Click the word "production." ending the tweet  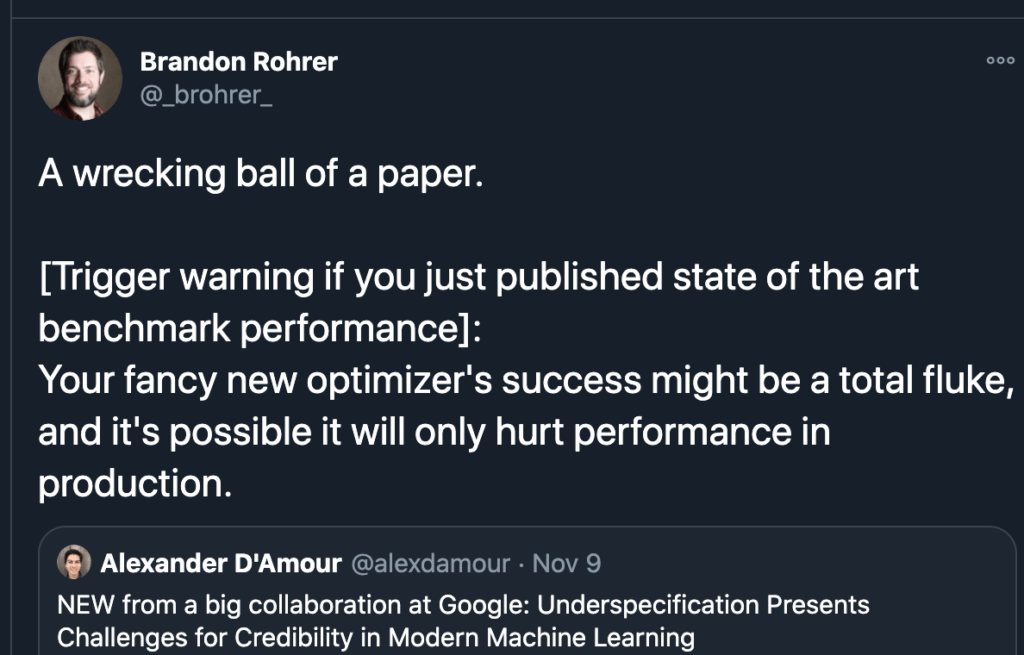[135, 485]
